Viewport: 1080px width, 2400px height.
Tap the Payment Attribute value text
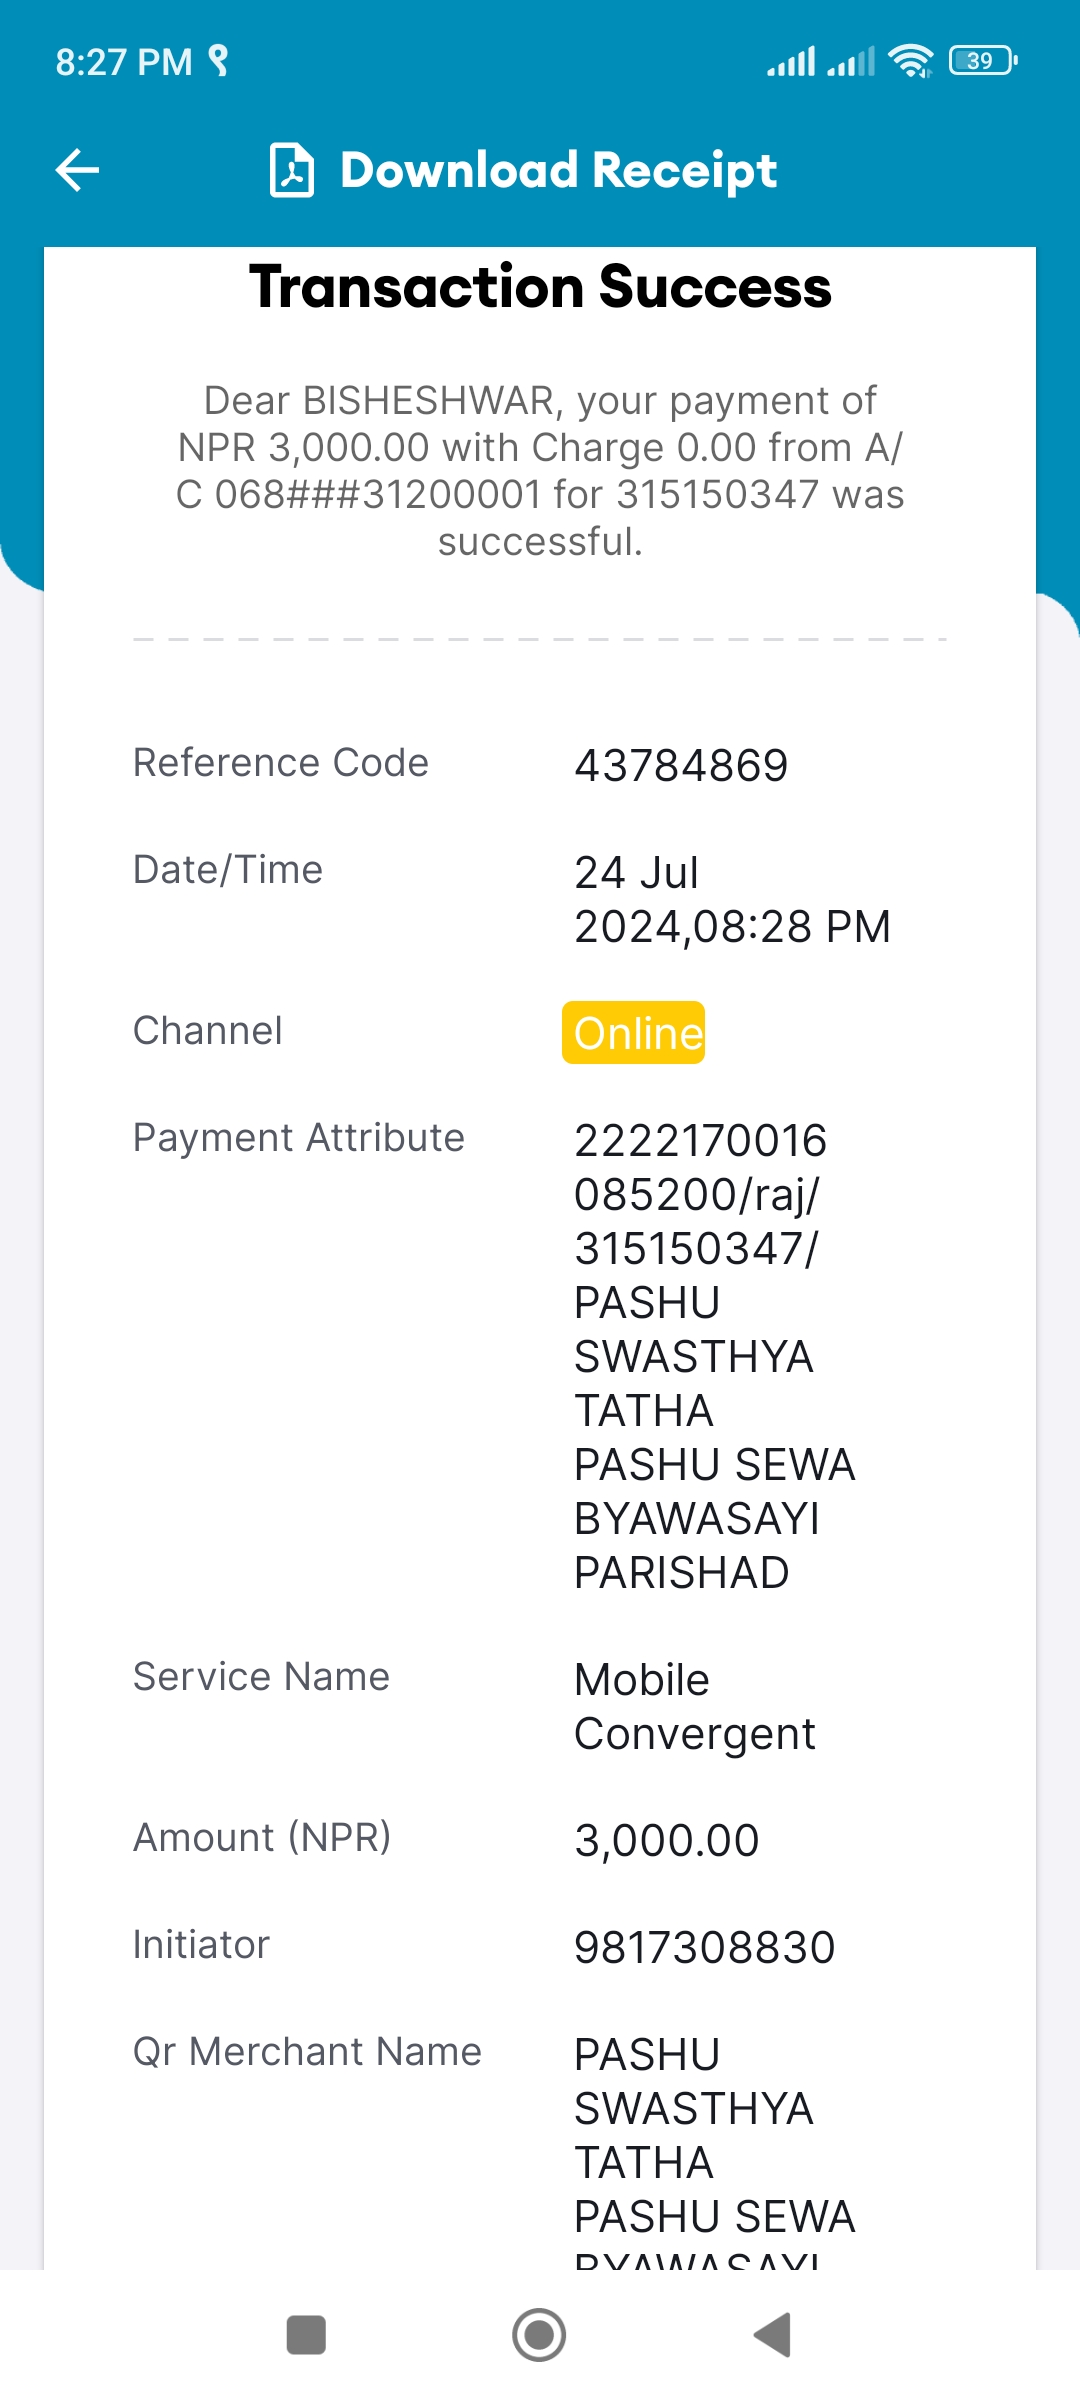(x=715, y=1357)
